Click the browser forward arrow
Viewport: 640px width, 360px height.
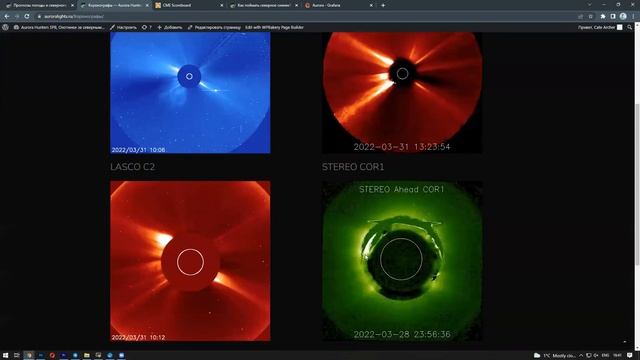17,16
